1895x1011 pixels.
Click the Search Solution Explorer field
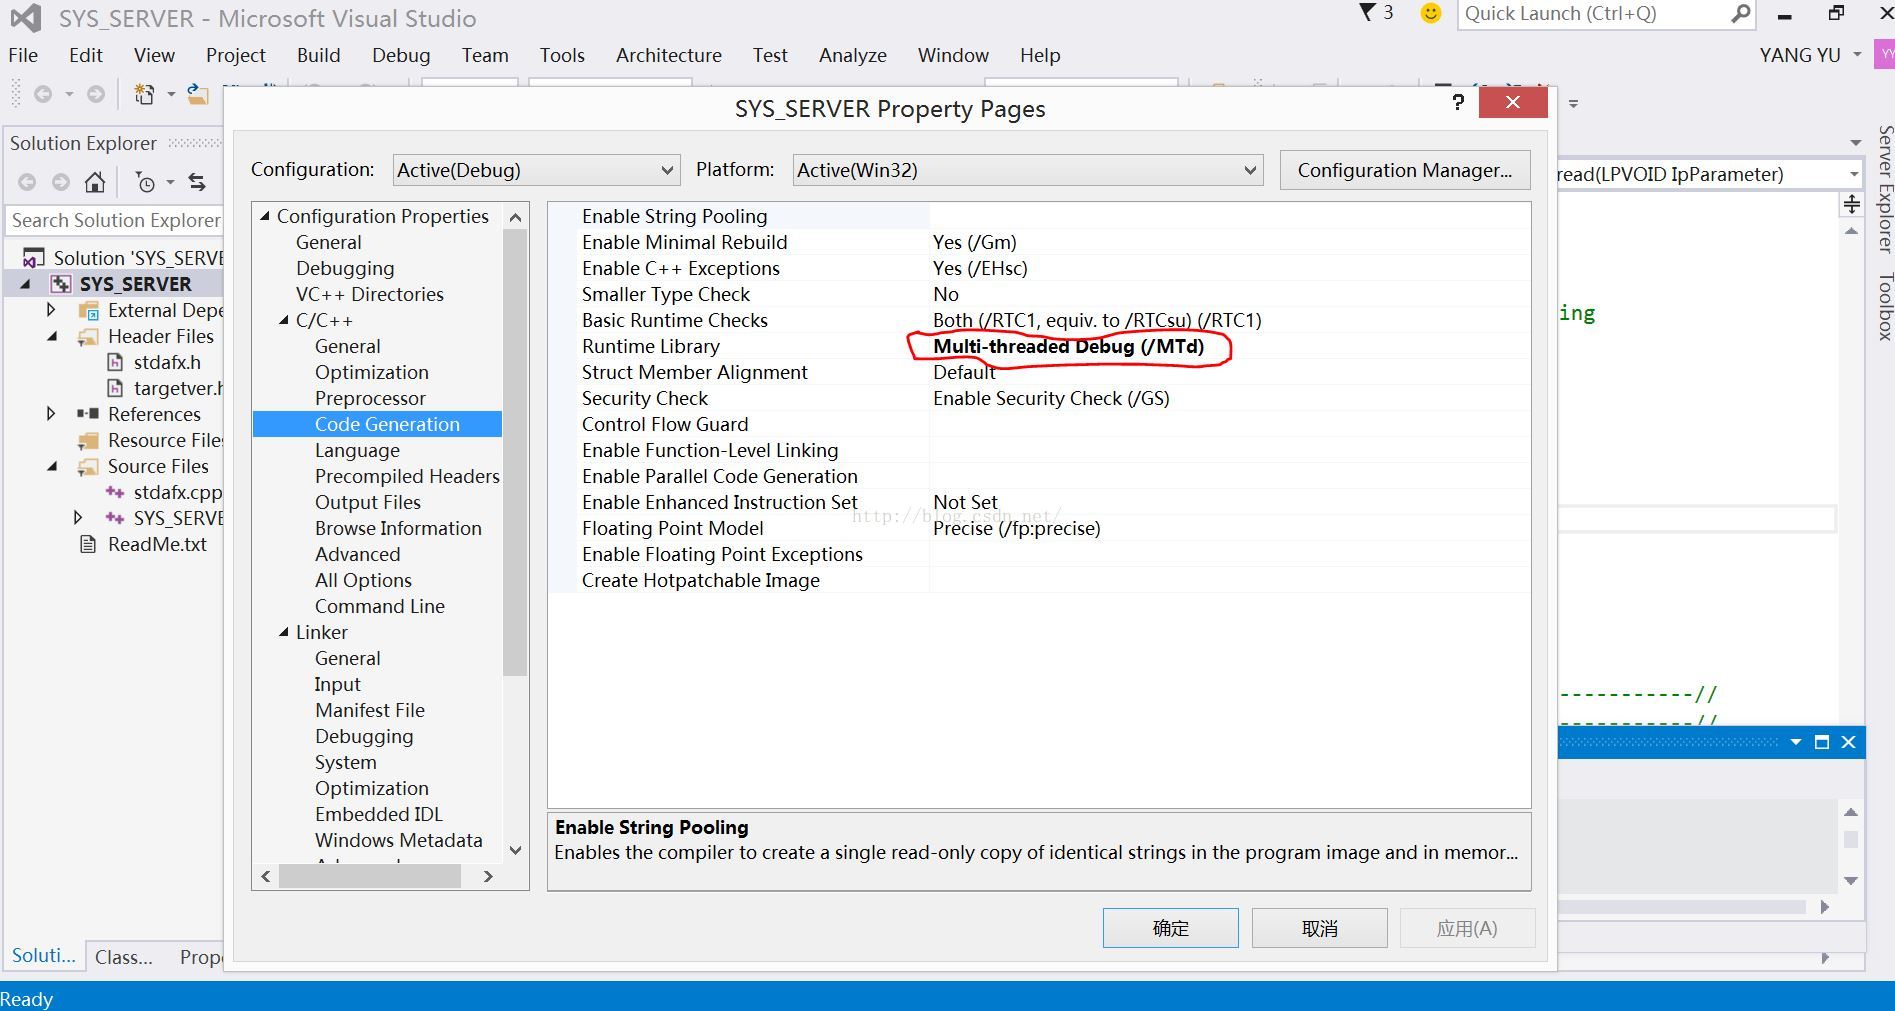point(115,220)
